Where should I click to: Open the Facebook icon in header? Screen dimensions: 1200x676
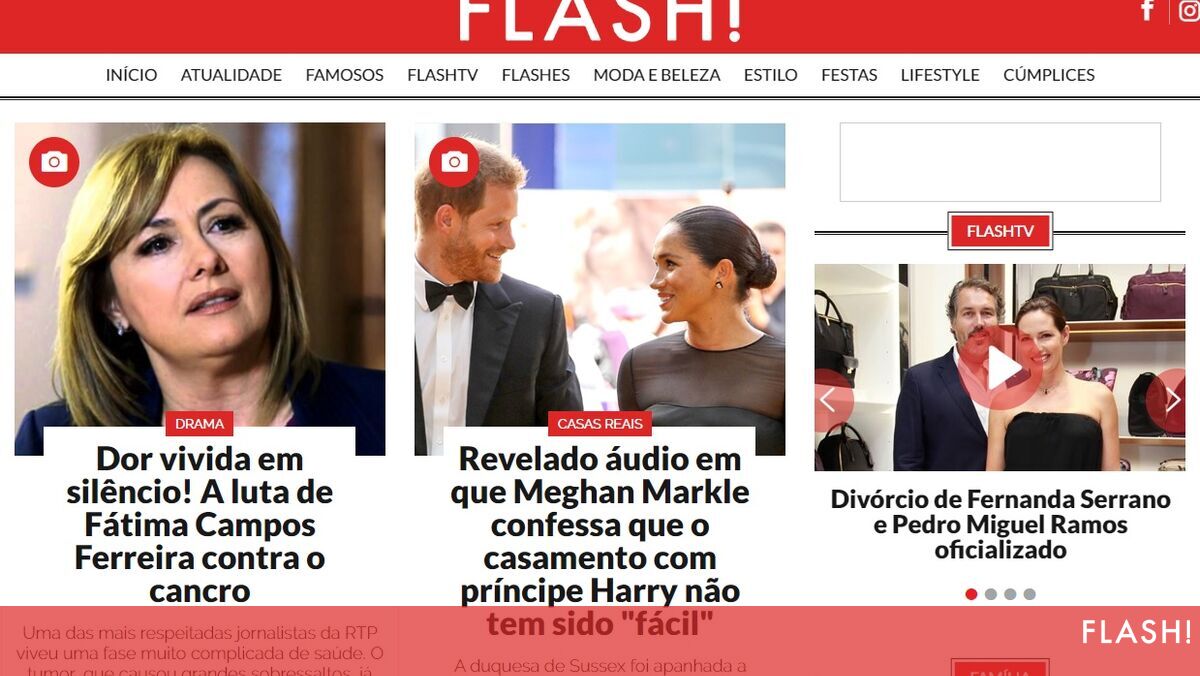pos(1147,10)
